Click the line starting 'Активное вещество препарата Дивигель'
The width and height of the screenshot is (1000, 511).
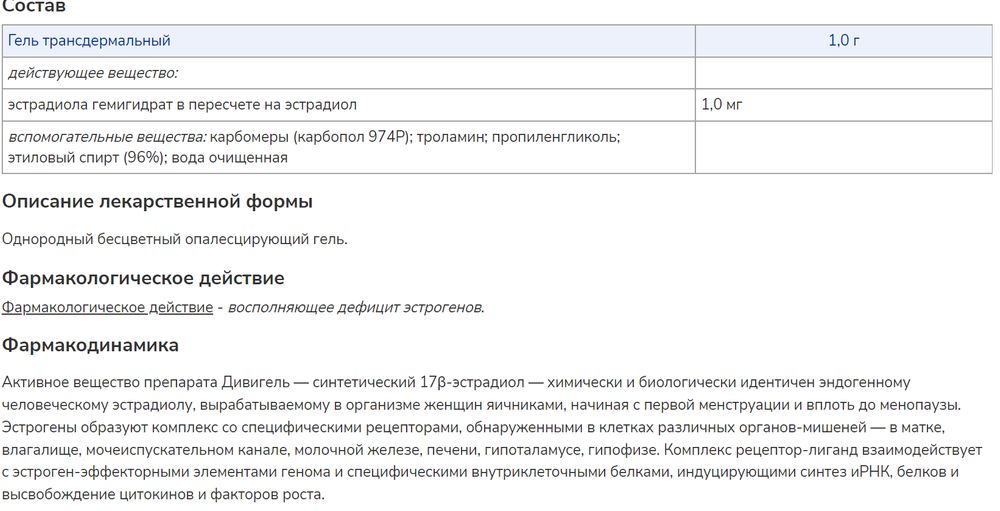tap(456, 383)
